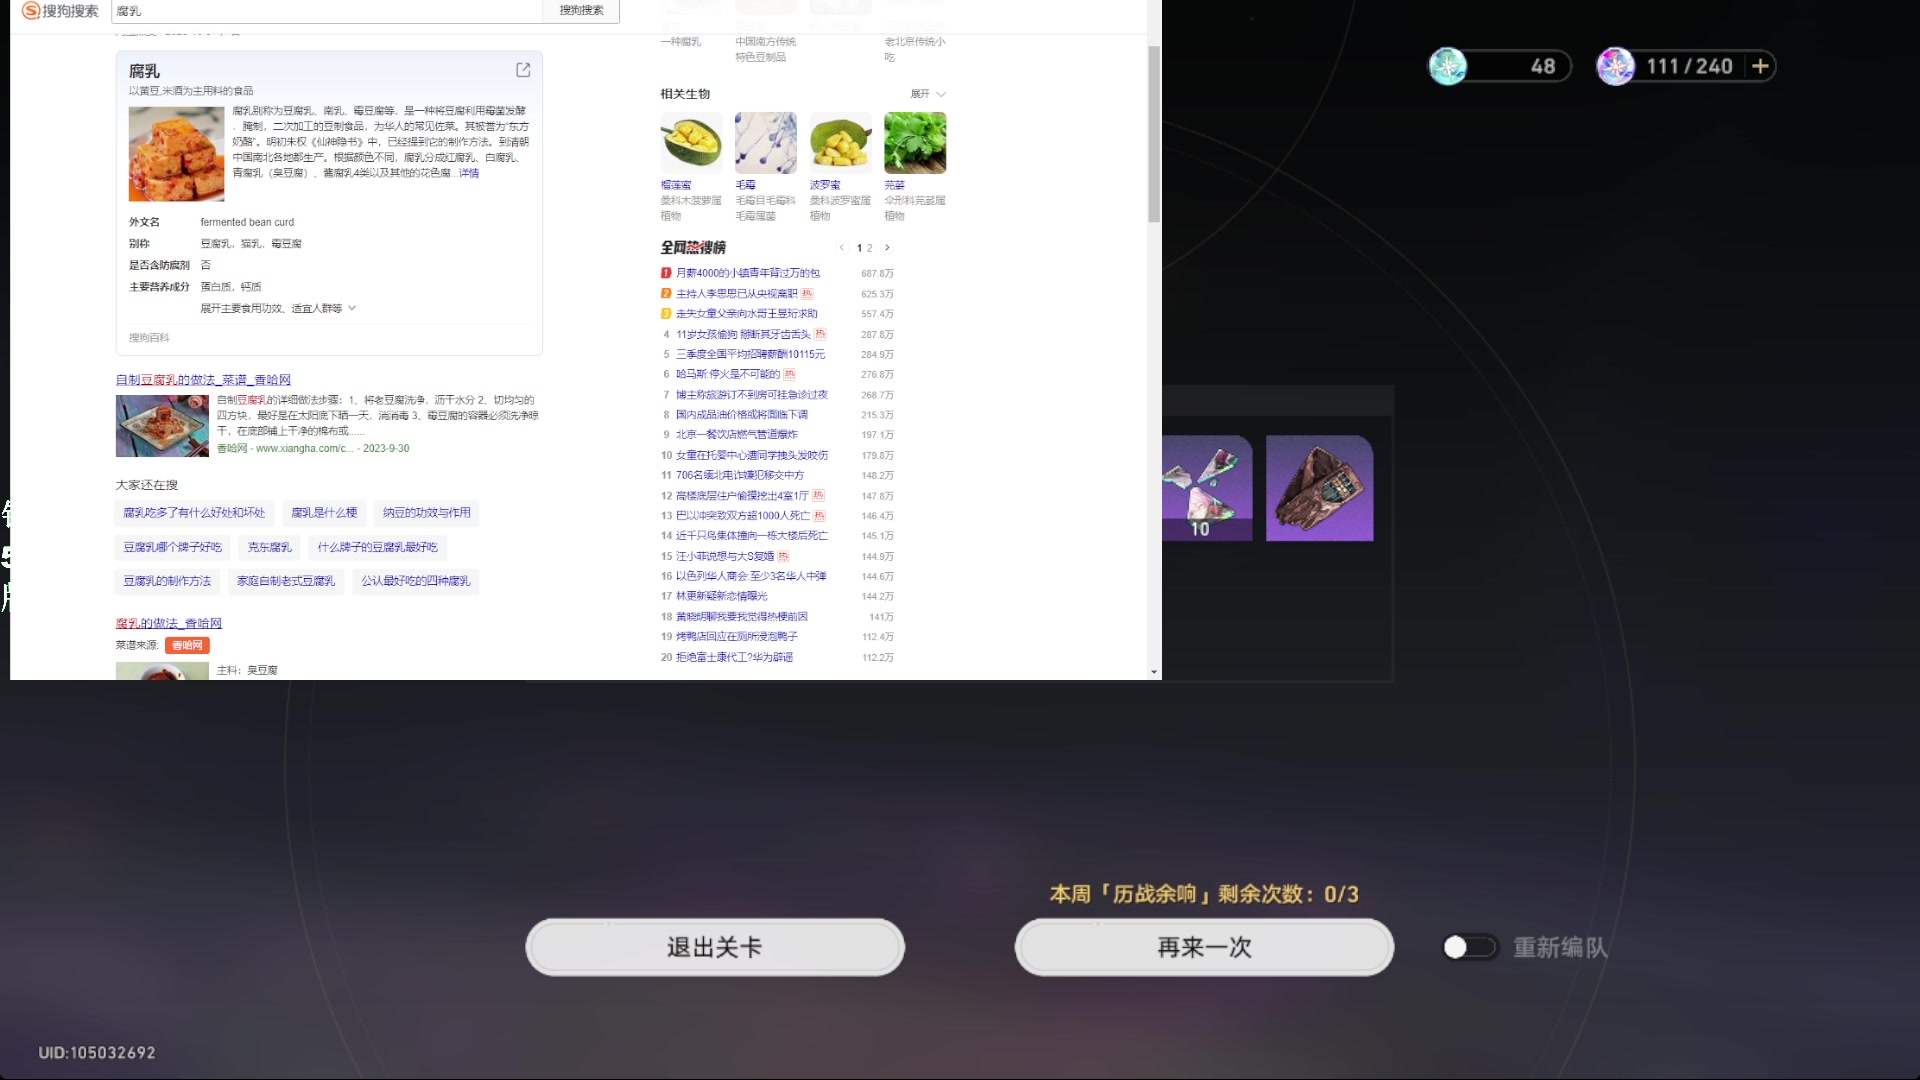Select the brown glove relic reward
Screen dimensions: 1920x1080
pos(1319,488)
